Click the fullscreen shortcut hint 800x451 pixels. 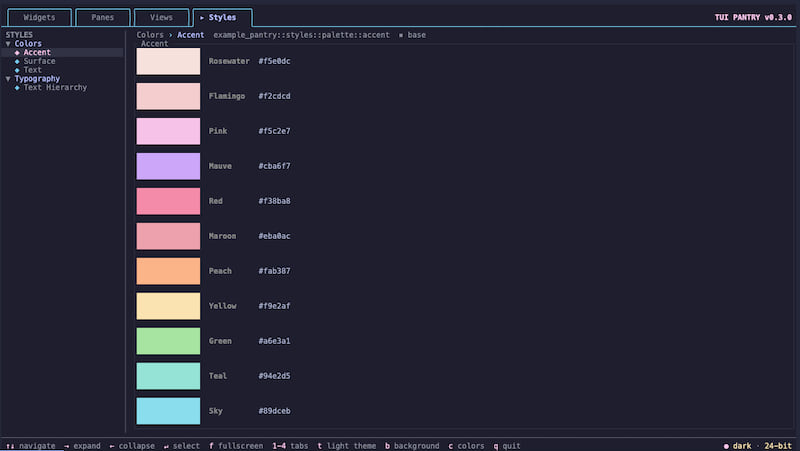[x=236, y=446]
